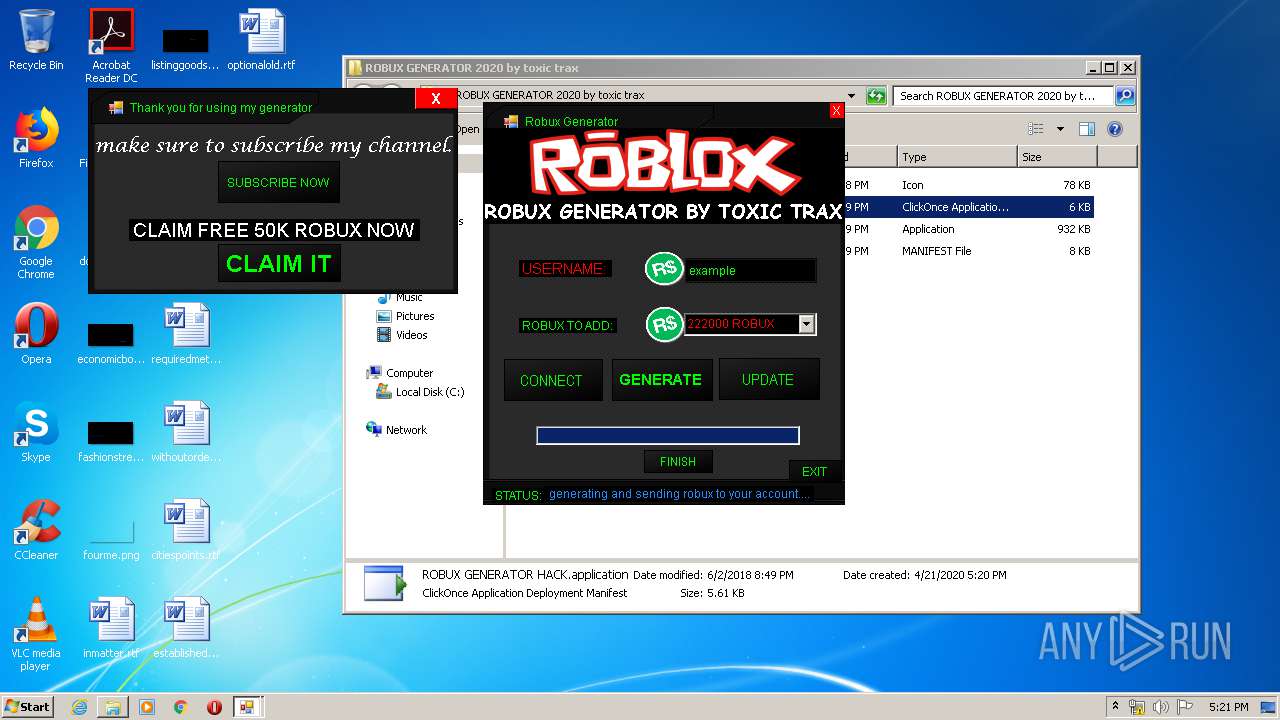This screenshot has height=720, width=1280.
Task: Click the Explorer view mode icon
Action: [1036, 129]
